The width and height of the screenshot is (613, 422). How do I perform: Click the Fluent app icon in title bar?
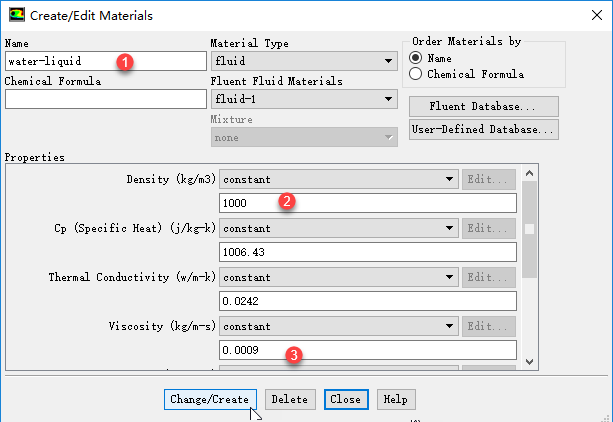pyautogui.click(x=15, y=16)
